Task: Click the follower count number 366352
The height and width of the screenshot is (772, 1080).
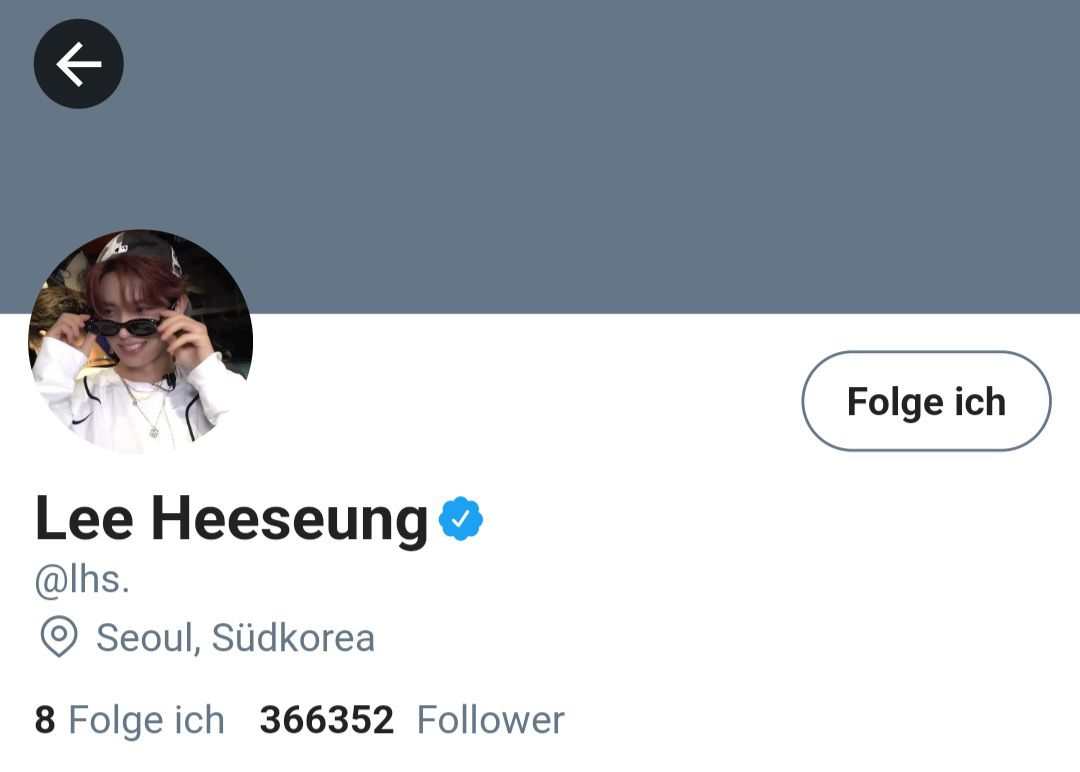Action: 326,720
